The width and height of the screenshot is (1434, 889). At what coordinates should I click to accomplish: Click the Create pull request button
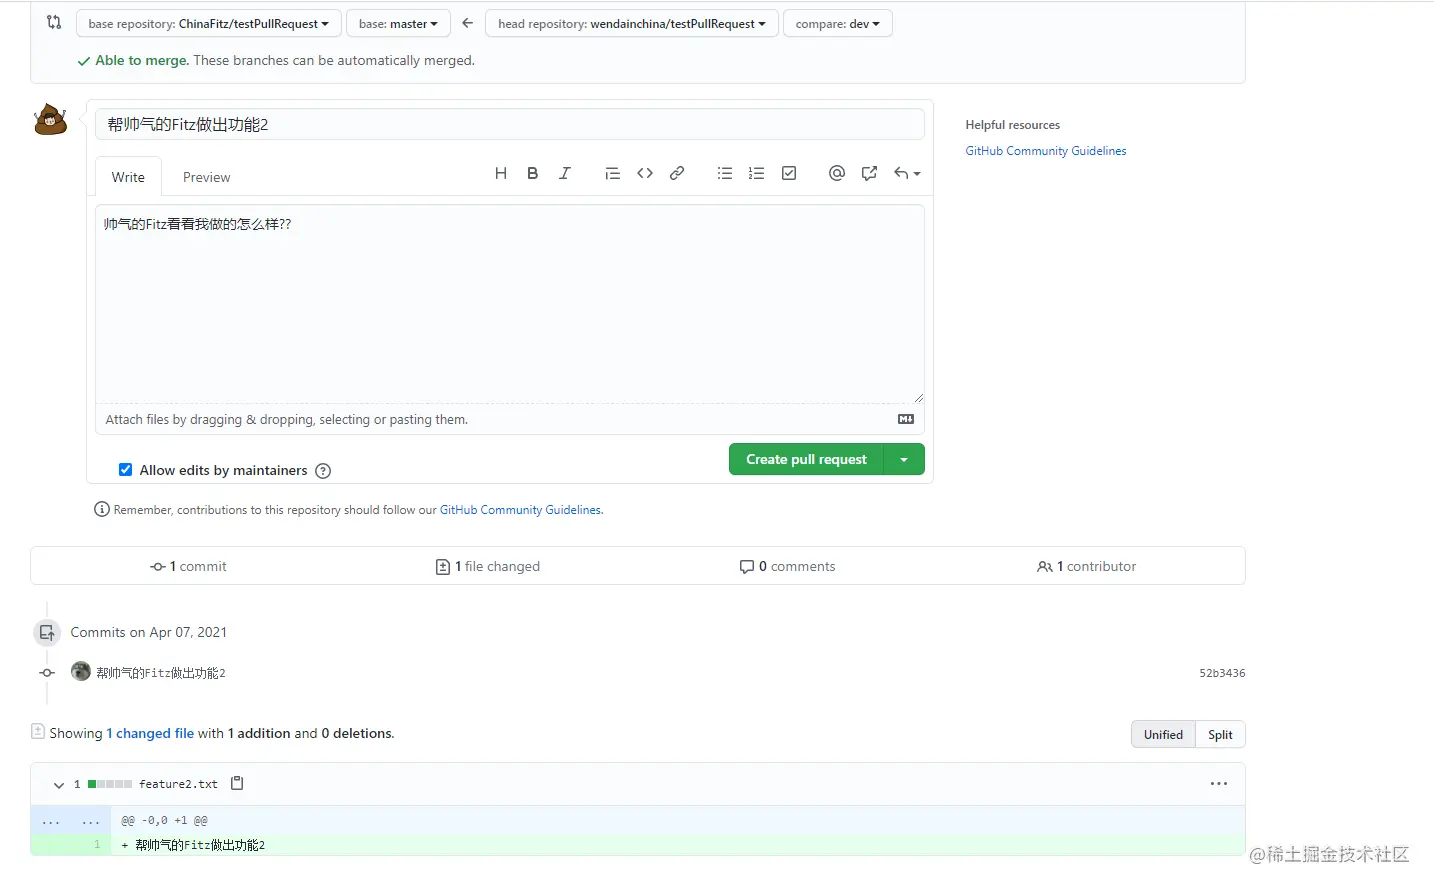[806, 459]
